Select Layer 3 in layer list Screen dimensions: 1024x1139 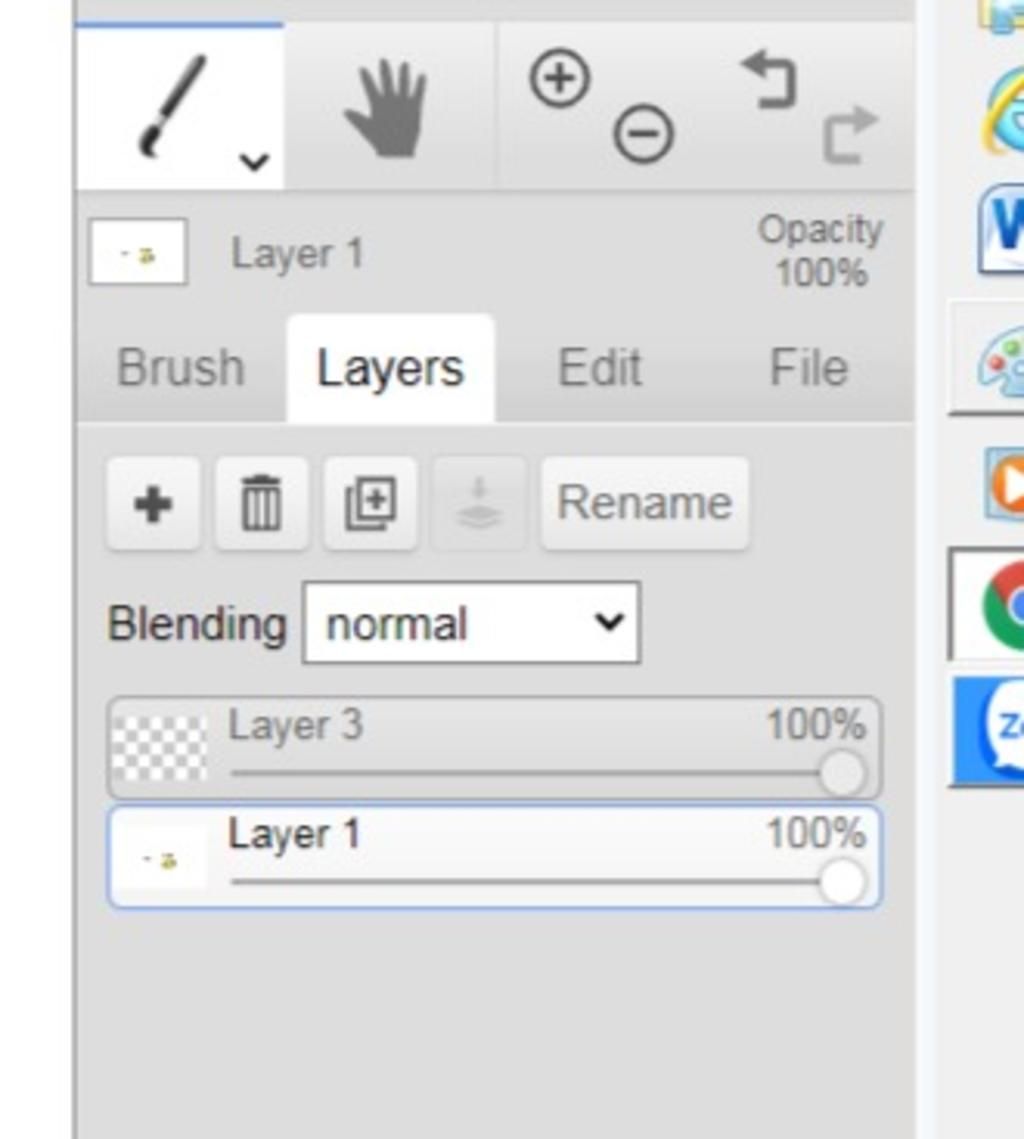(x=495, y=748)
